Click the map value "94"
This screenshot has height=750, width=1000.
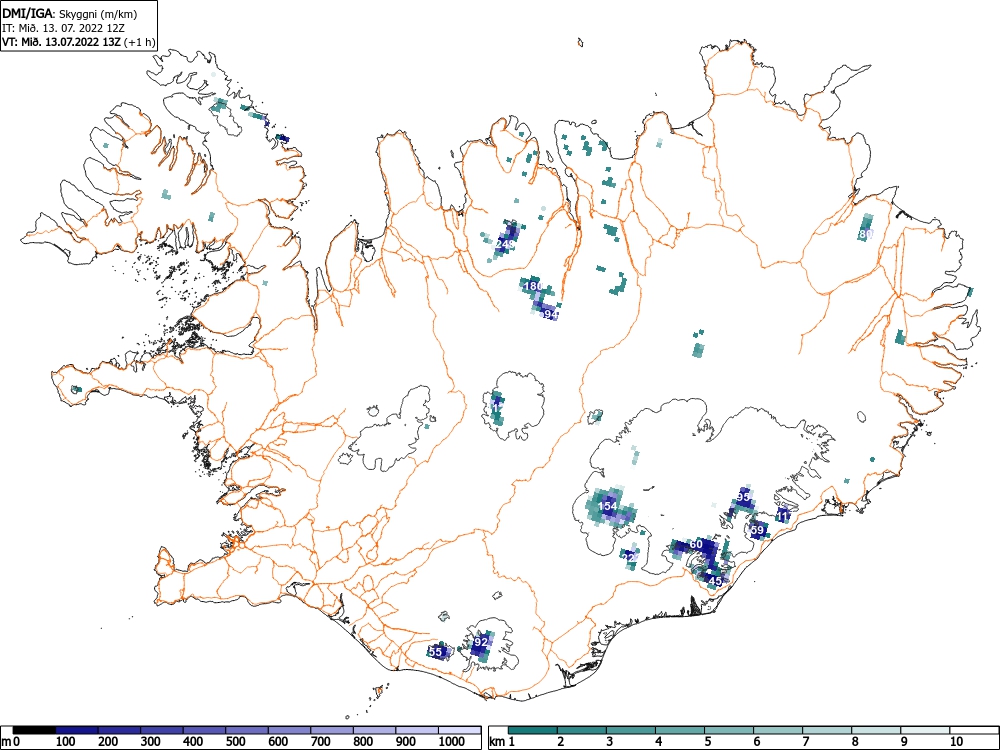(x=550, y=314)
